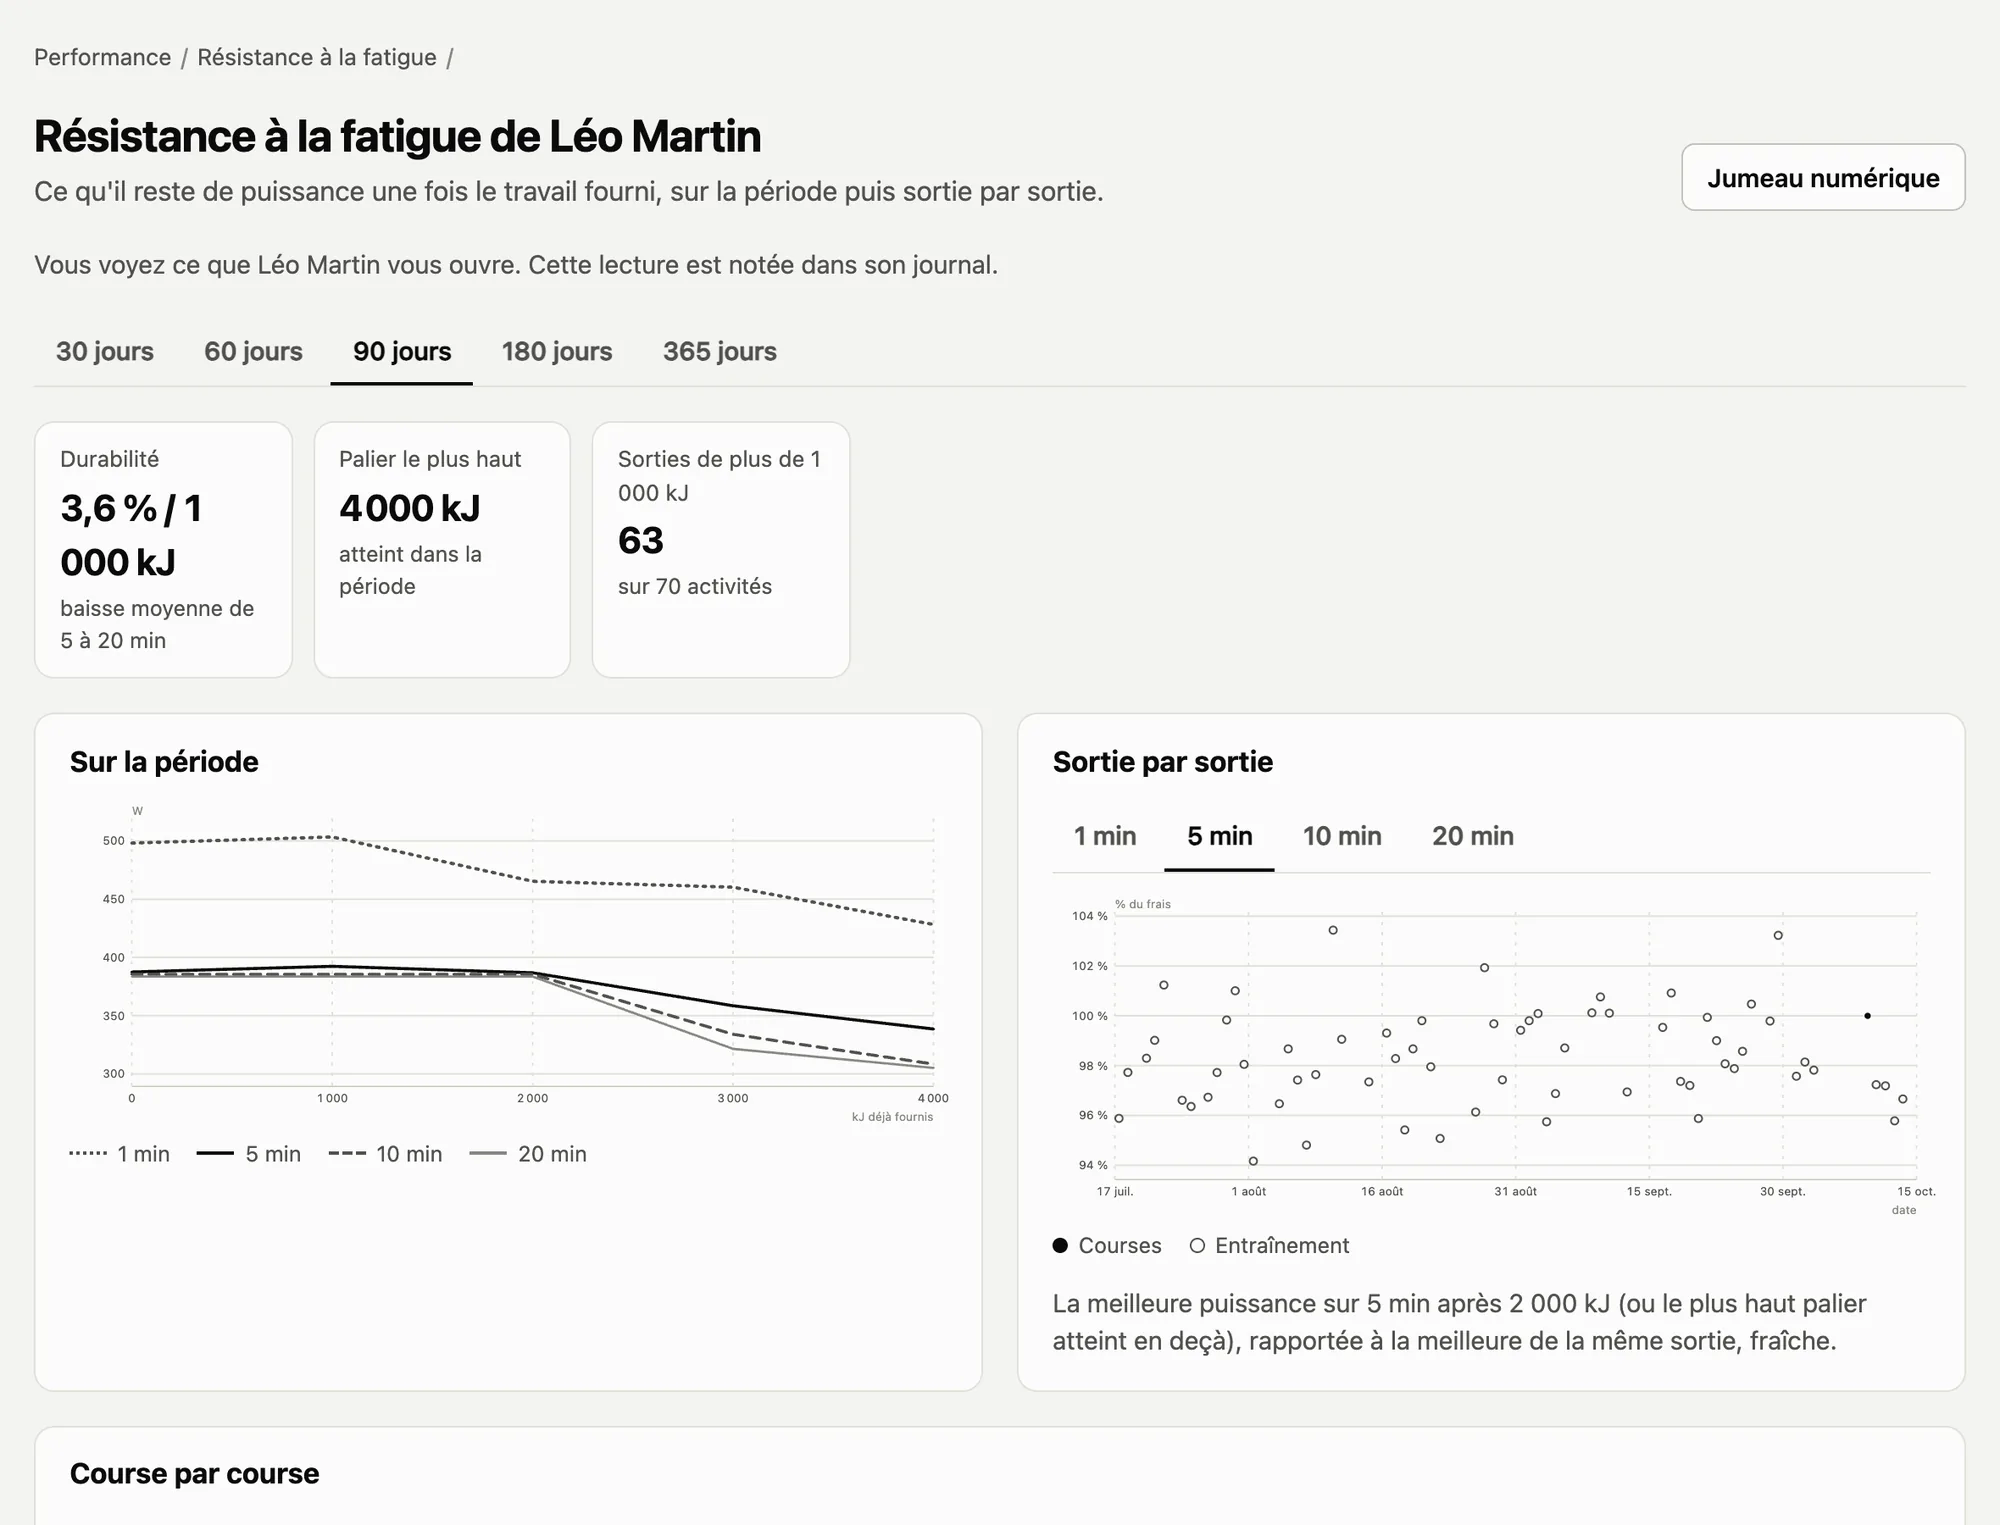Switch to the 60 jours tab
This screenshot has height=1525, width=2000.
click(x=253, y=351)
